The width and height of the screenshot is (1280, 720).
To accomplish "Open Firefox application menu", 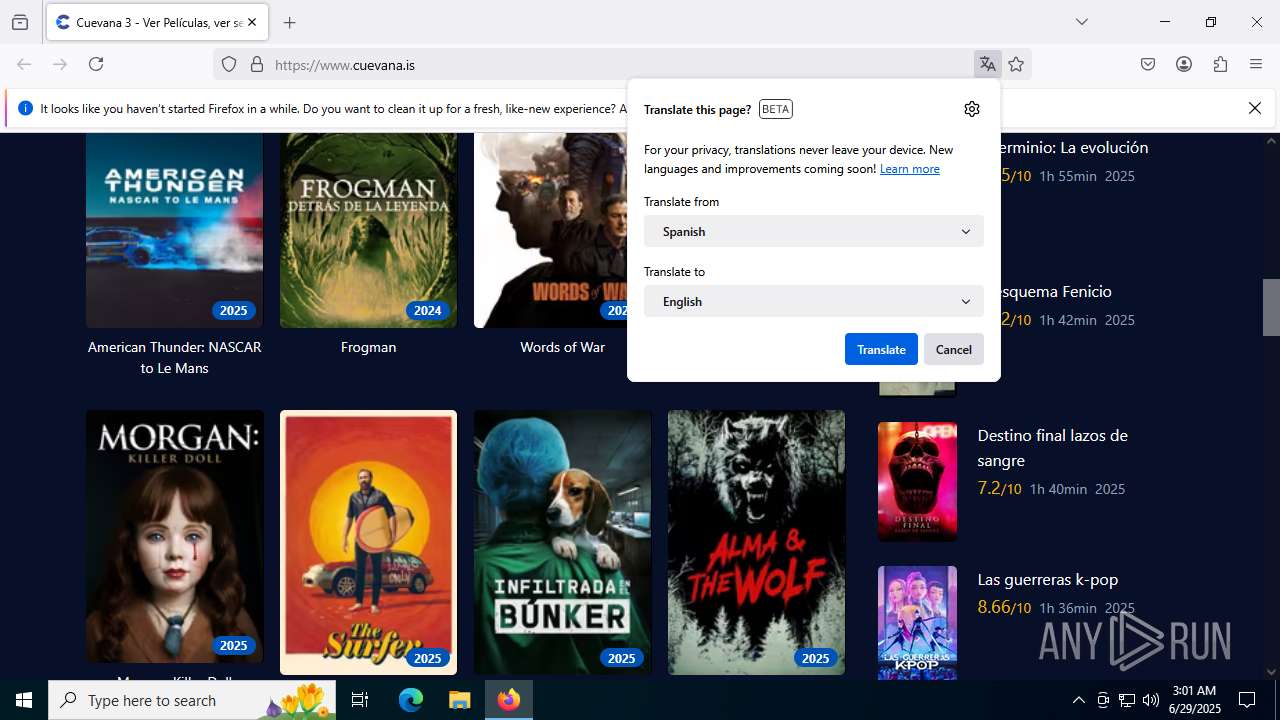I will [1256, 65].
